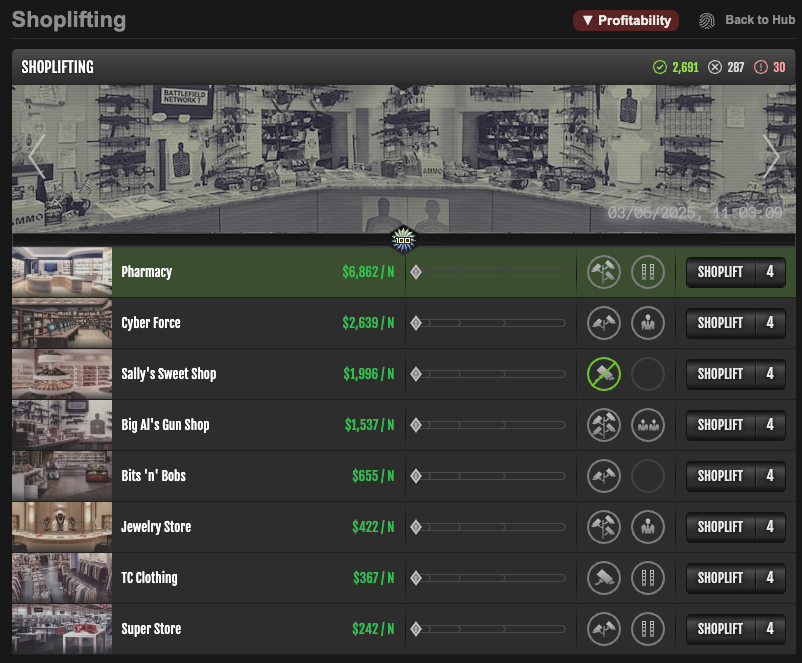
Task: Click the security gates icon for Super Store
Action: pyautogui.click(x=648, y=629)
